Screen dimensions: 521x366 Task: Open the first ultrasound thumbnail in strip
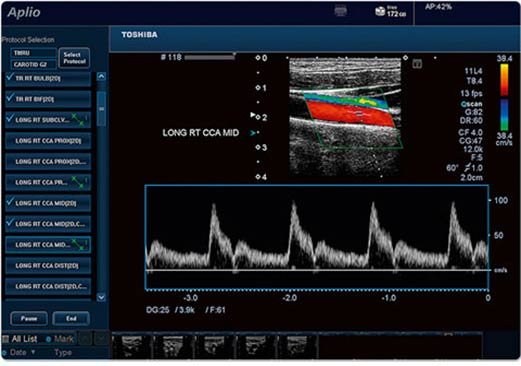click(132, 346)
